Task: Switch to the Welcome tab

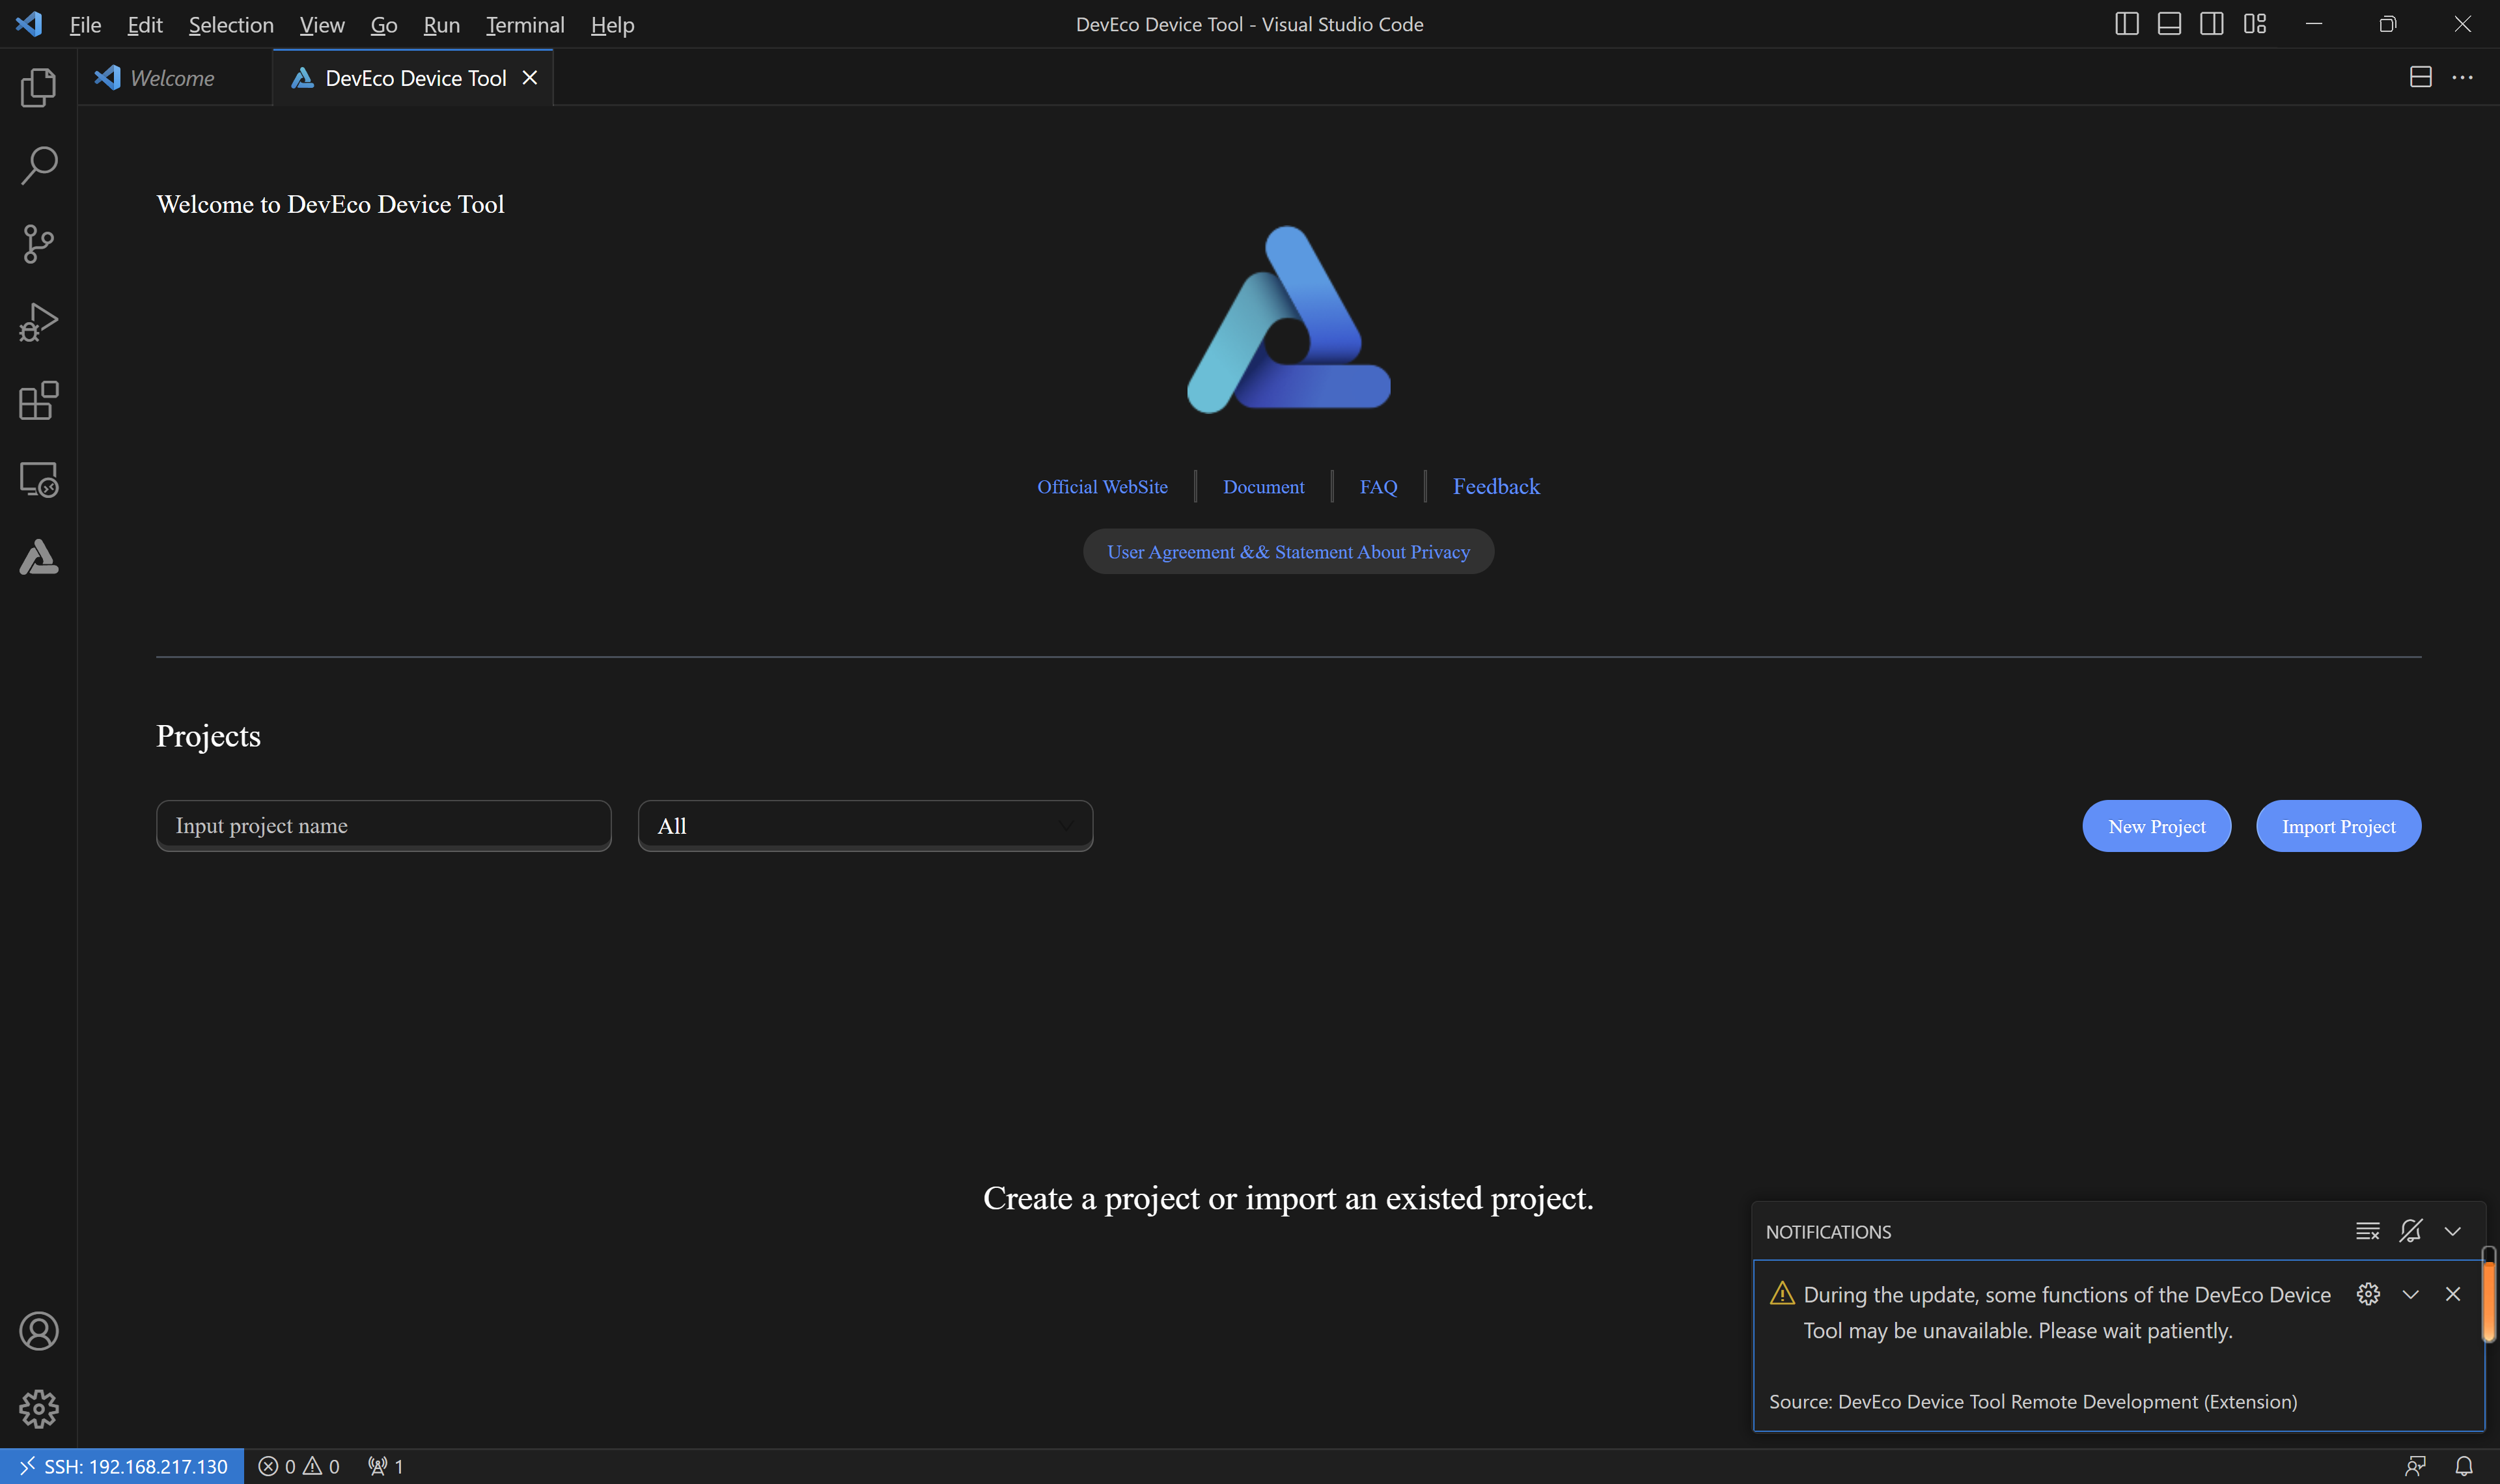Action: click(x=171, y=78)
